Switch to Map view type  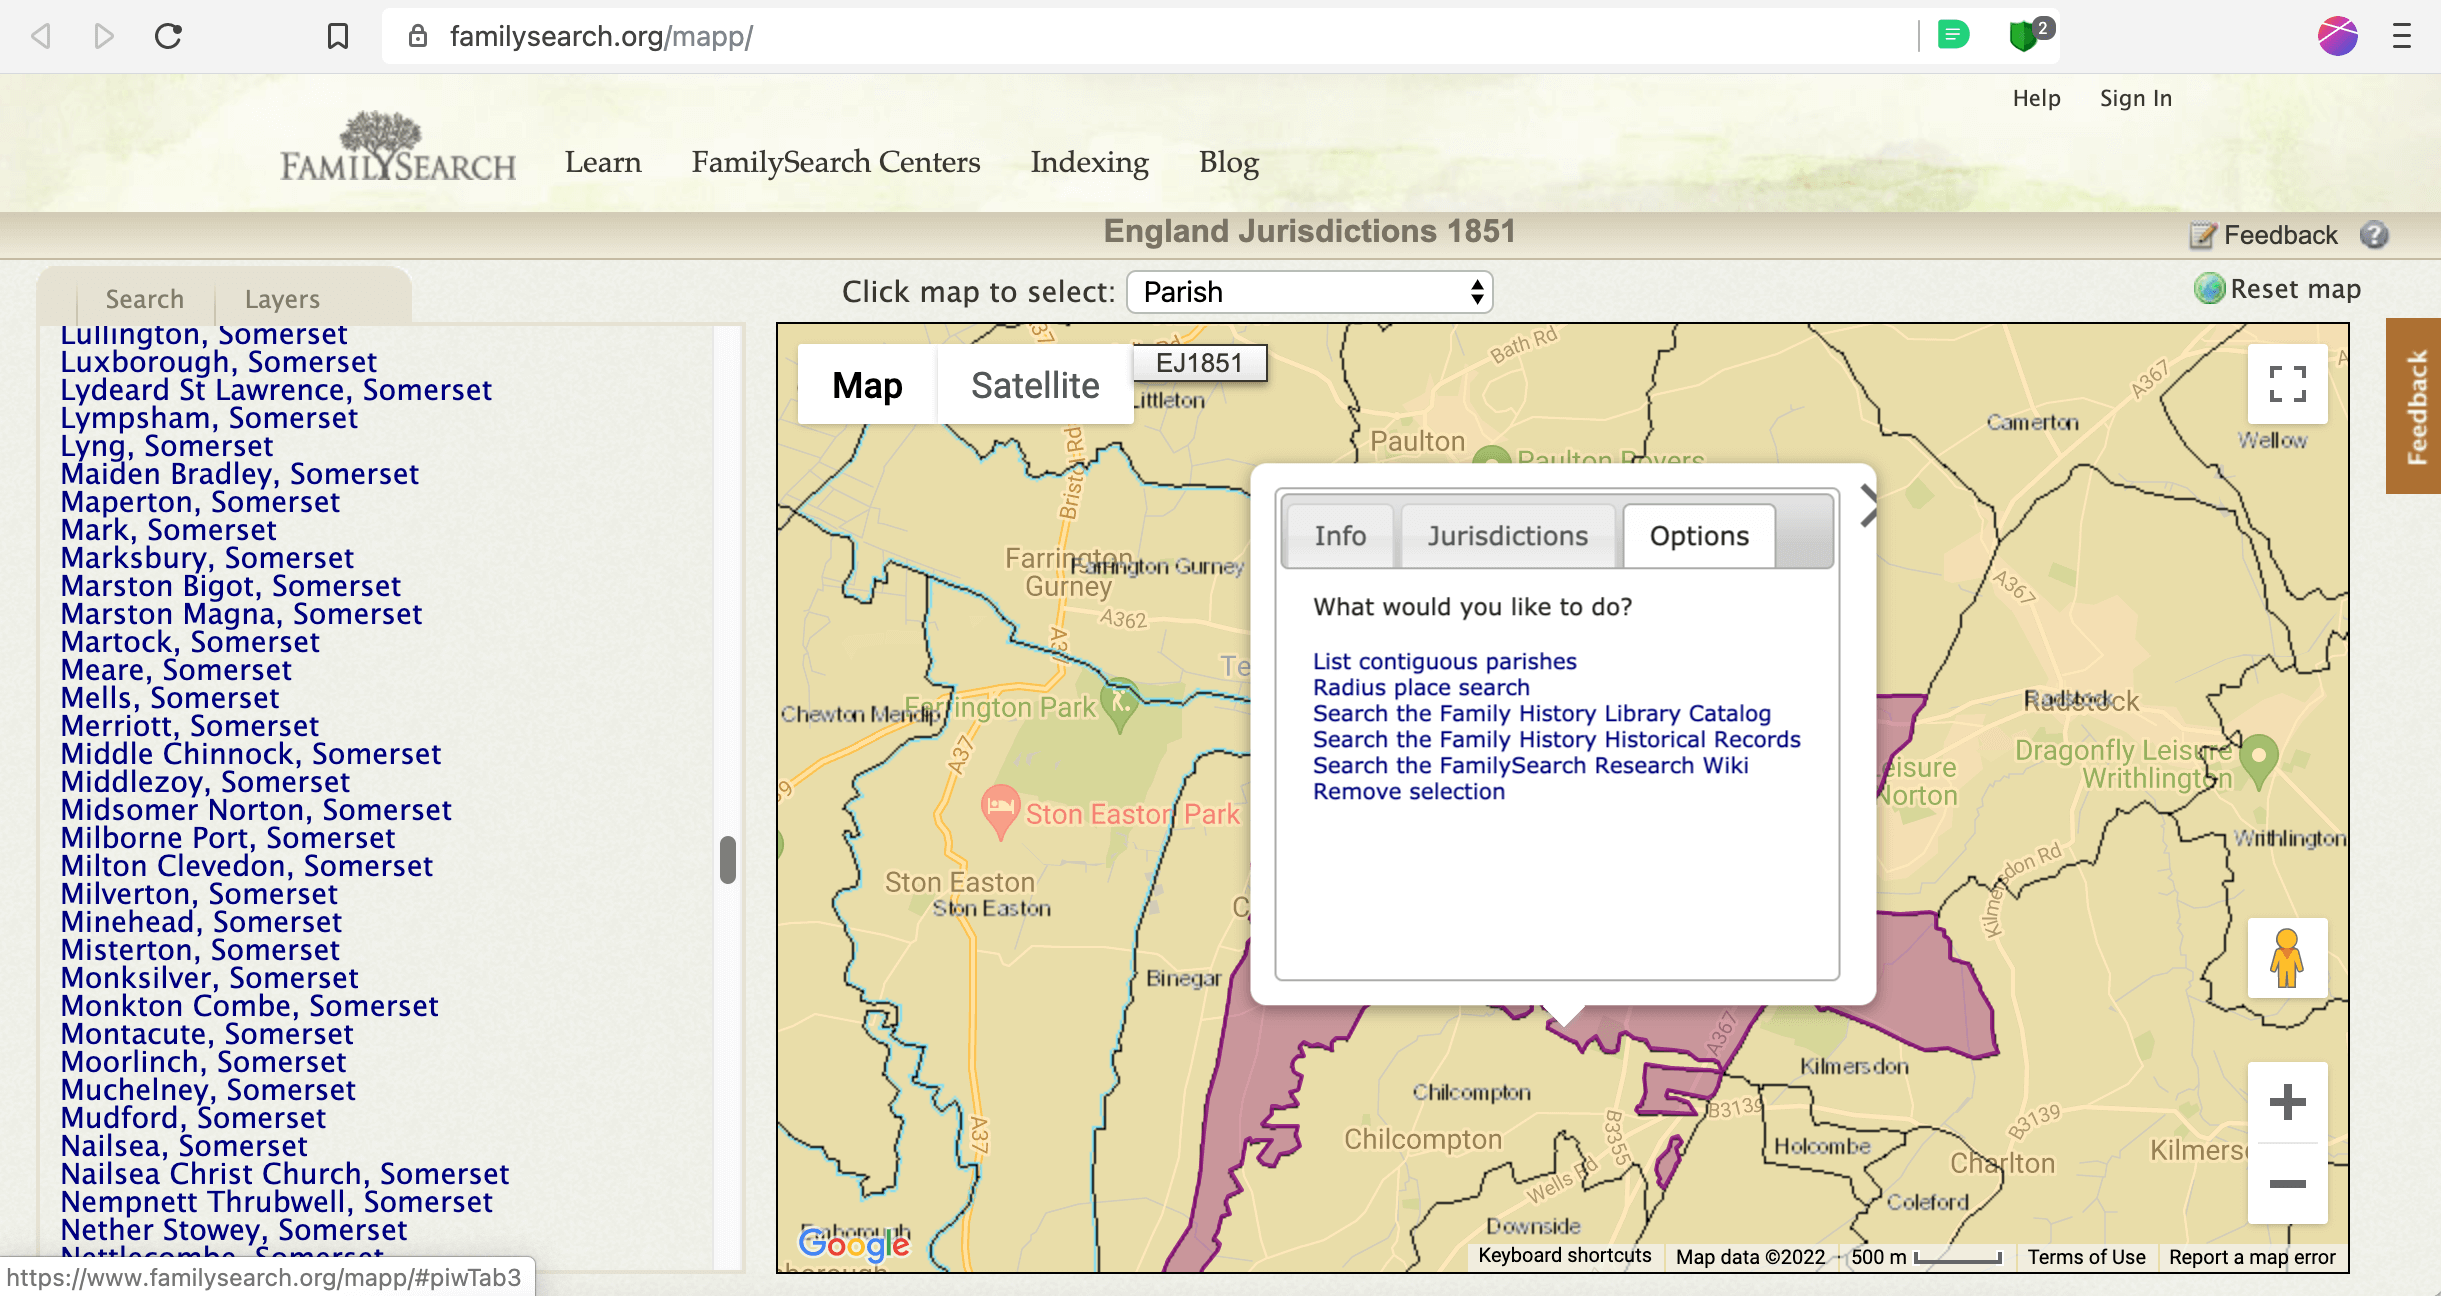click(867, 385)
